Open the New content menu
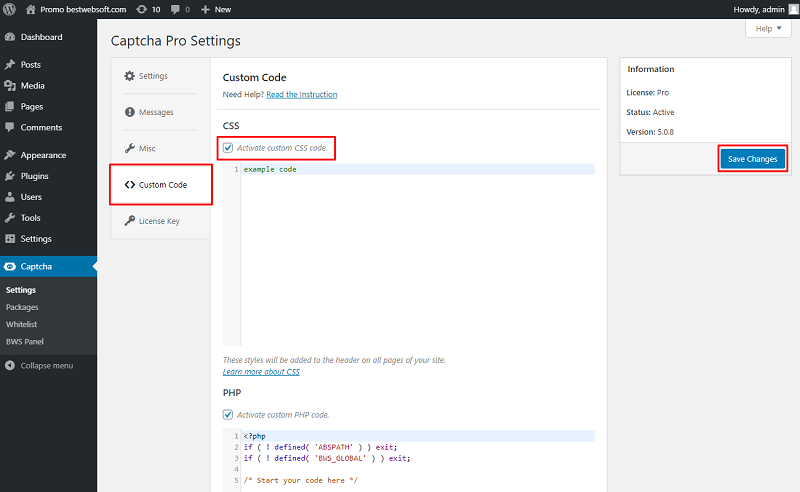This screenshot has width=800, height=492. [216, 9]
